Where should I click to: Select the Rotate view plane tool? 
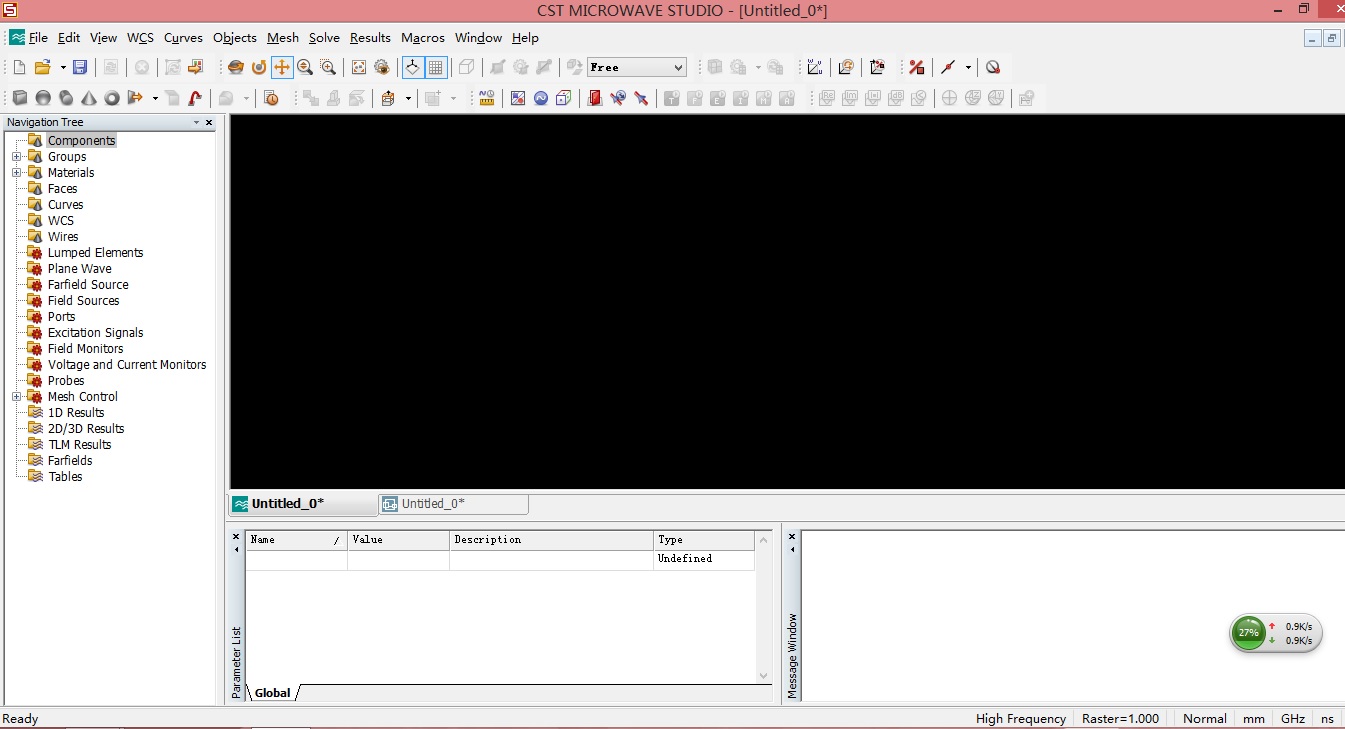coord(259,67)
